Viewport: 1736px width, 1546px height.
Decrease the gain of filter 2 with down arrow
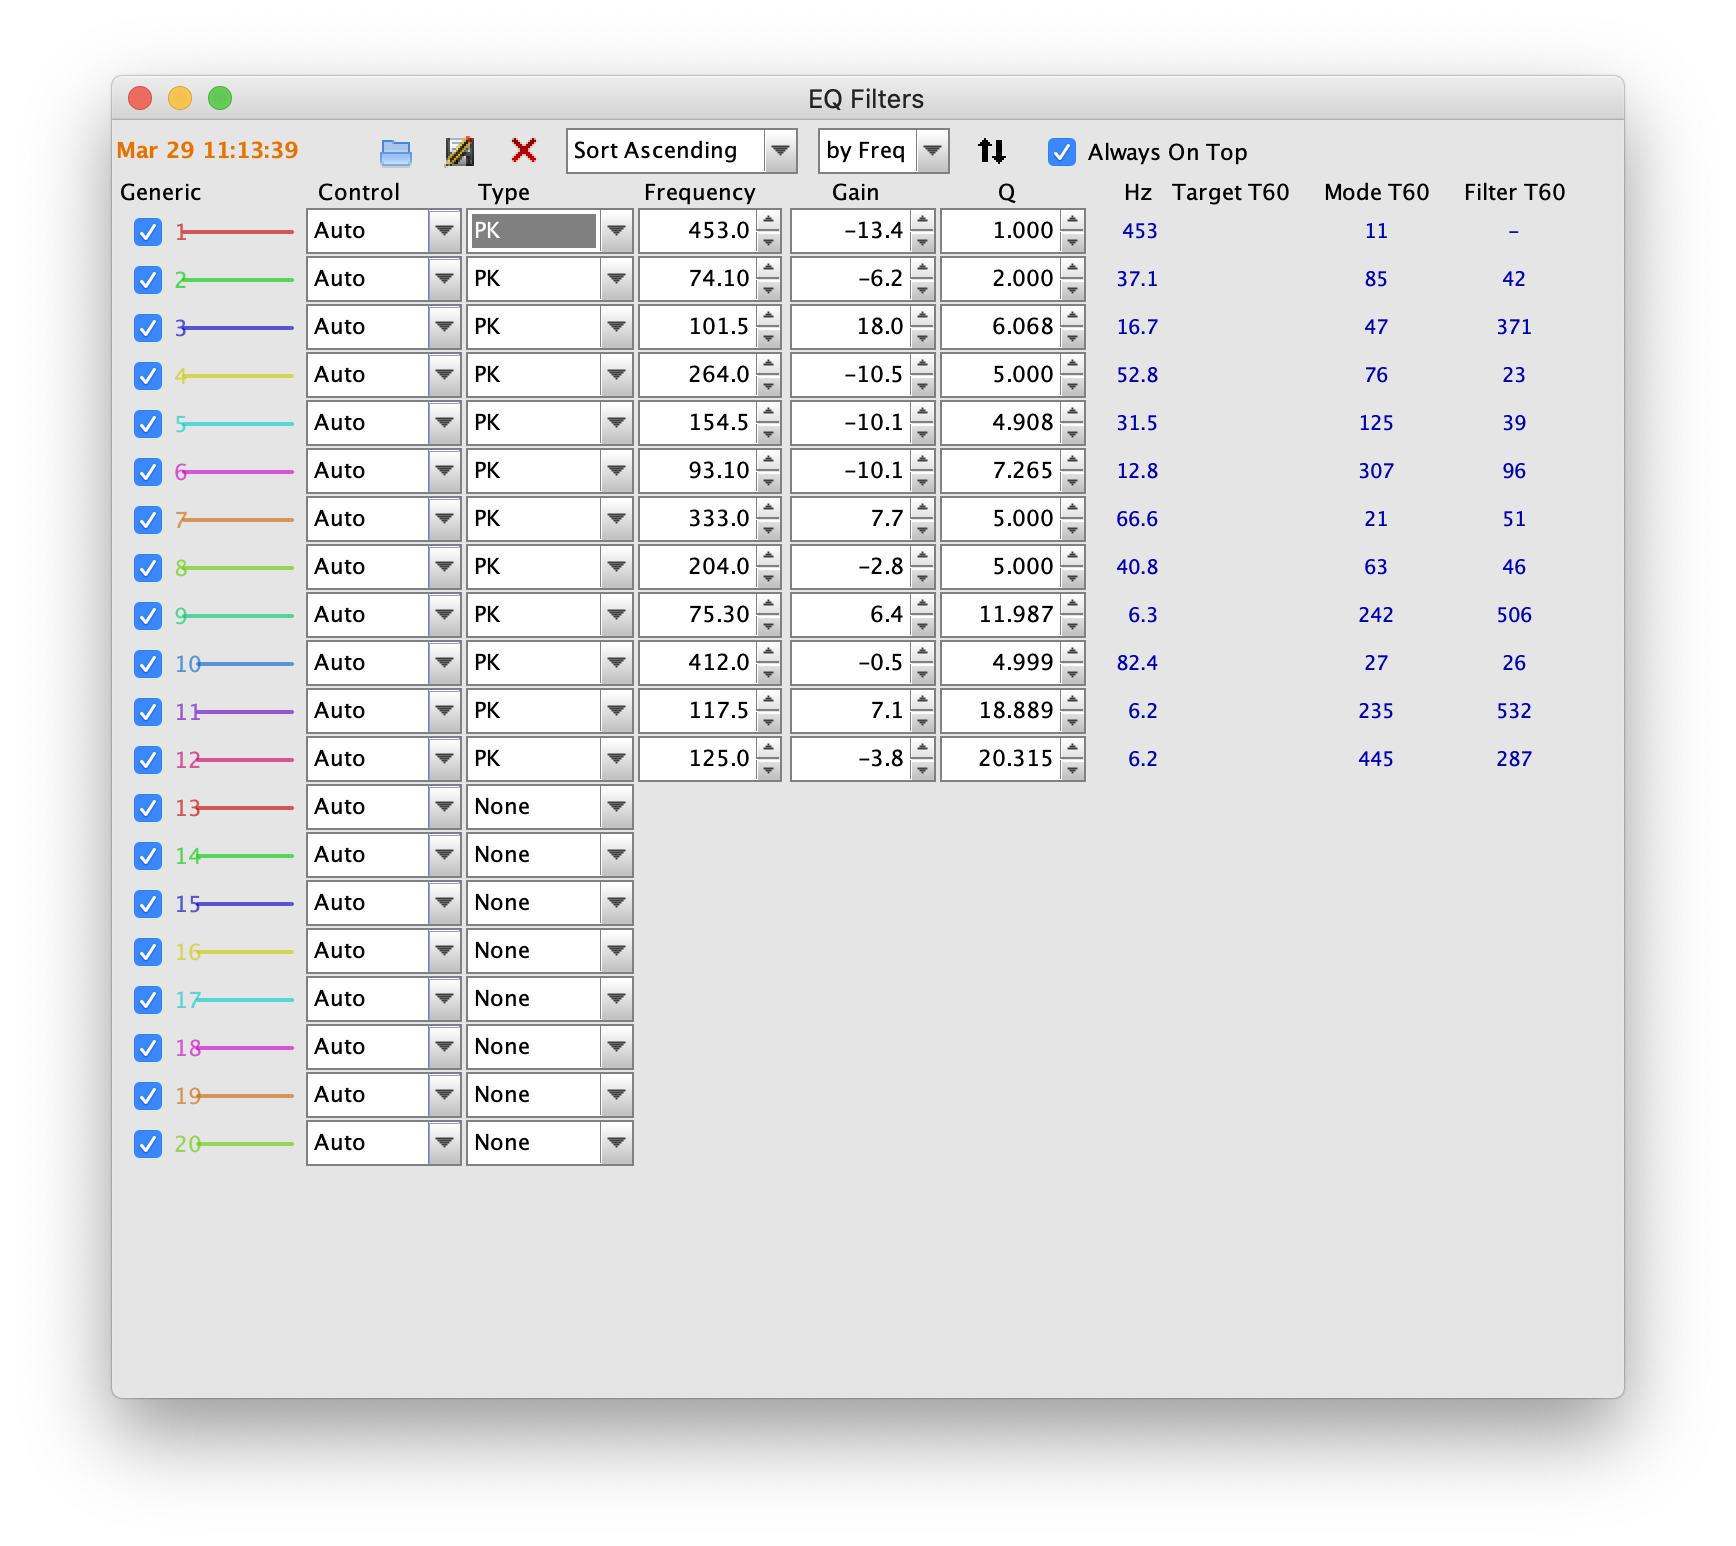coord(922,289)
